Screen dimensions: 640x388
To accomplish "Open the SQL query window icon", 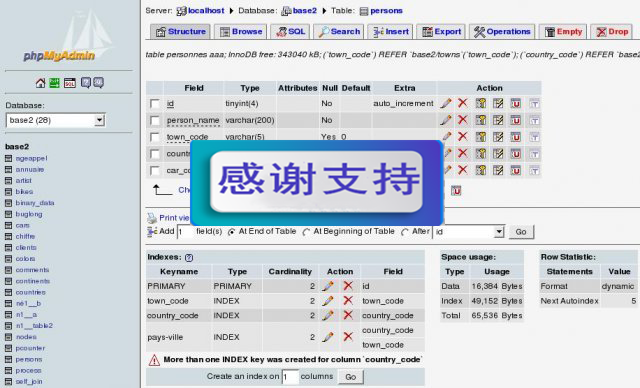I will (x=70, y=83).
